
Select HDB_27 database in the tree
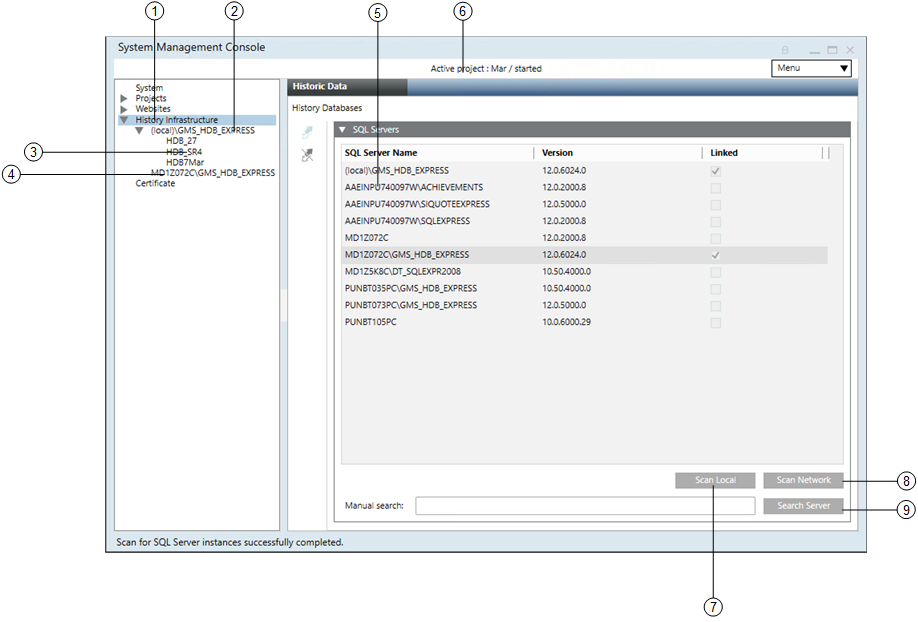point(181,141)
